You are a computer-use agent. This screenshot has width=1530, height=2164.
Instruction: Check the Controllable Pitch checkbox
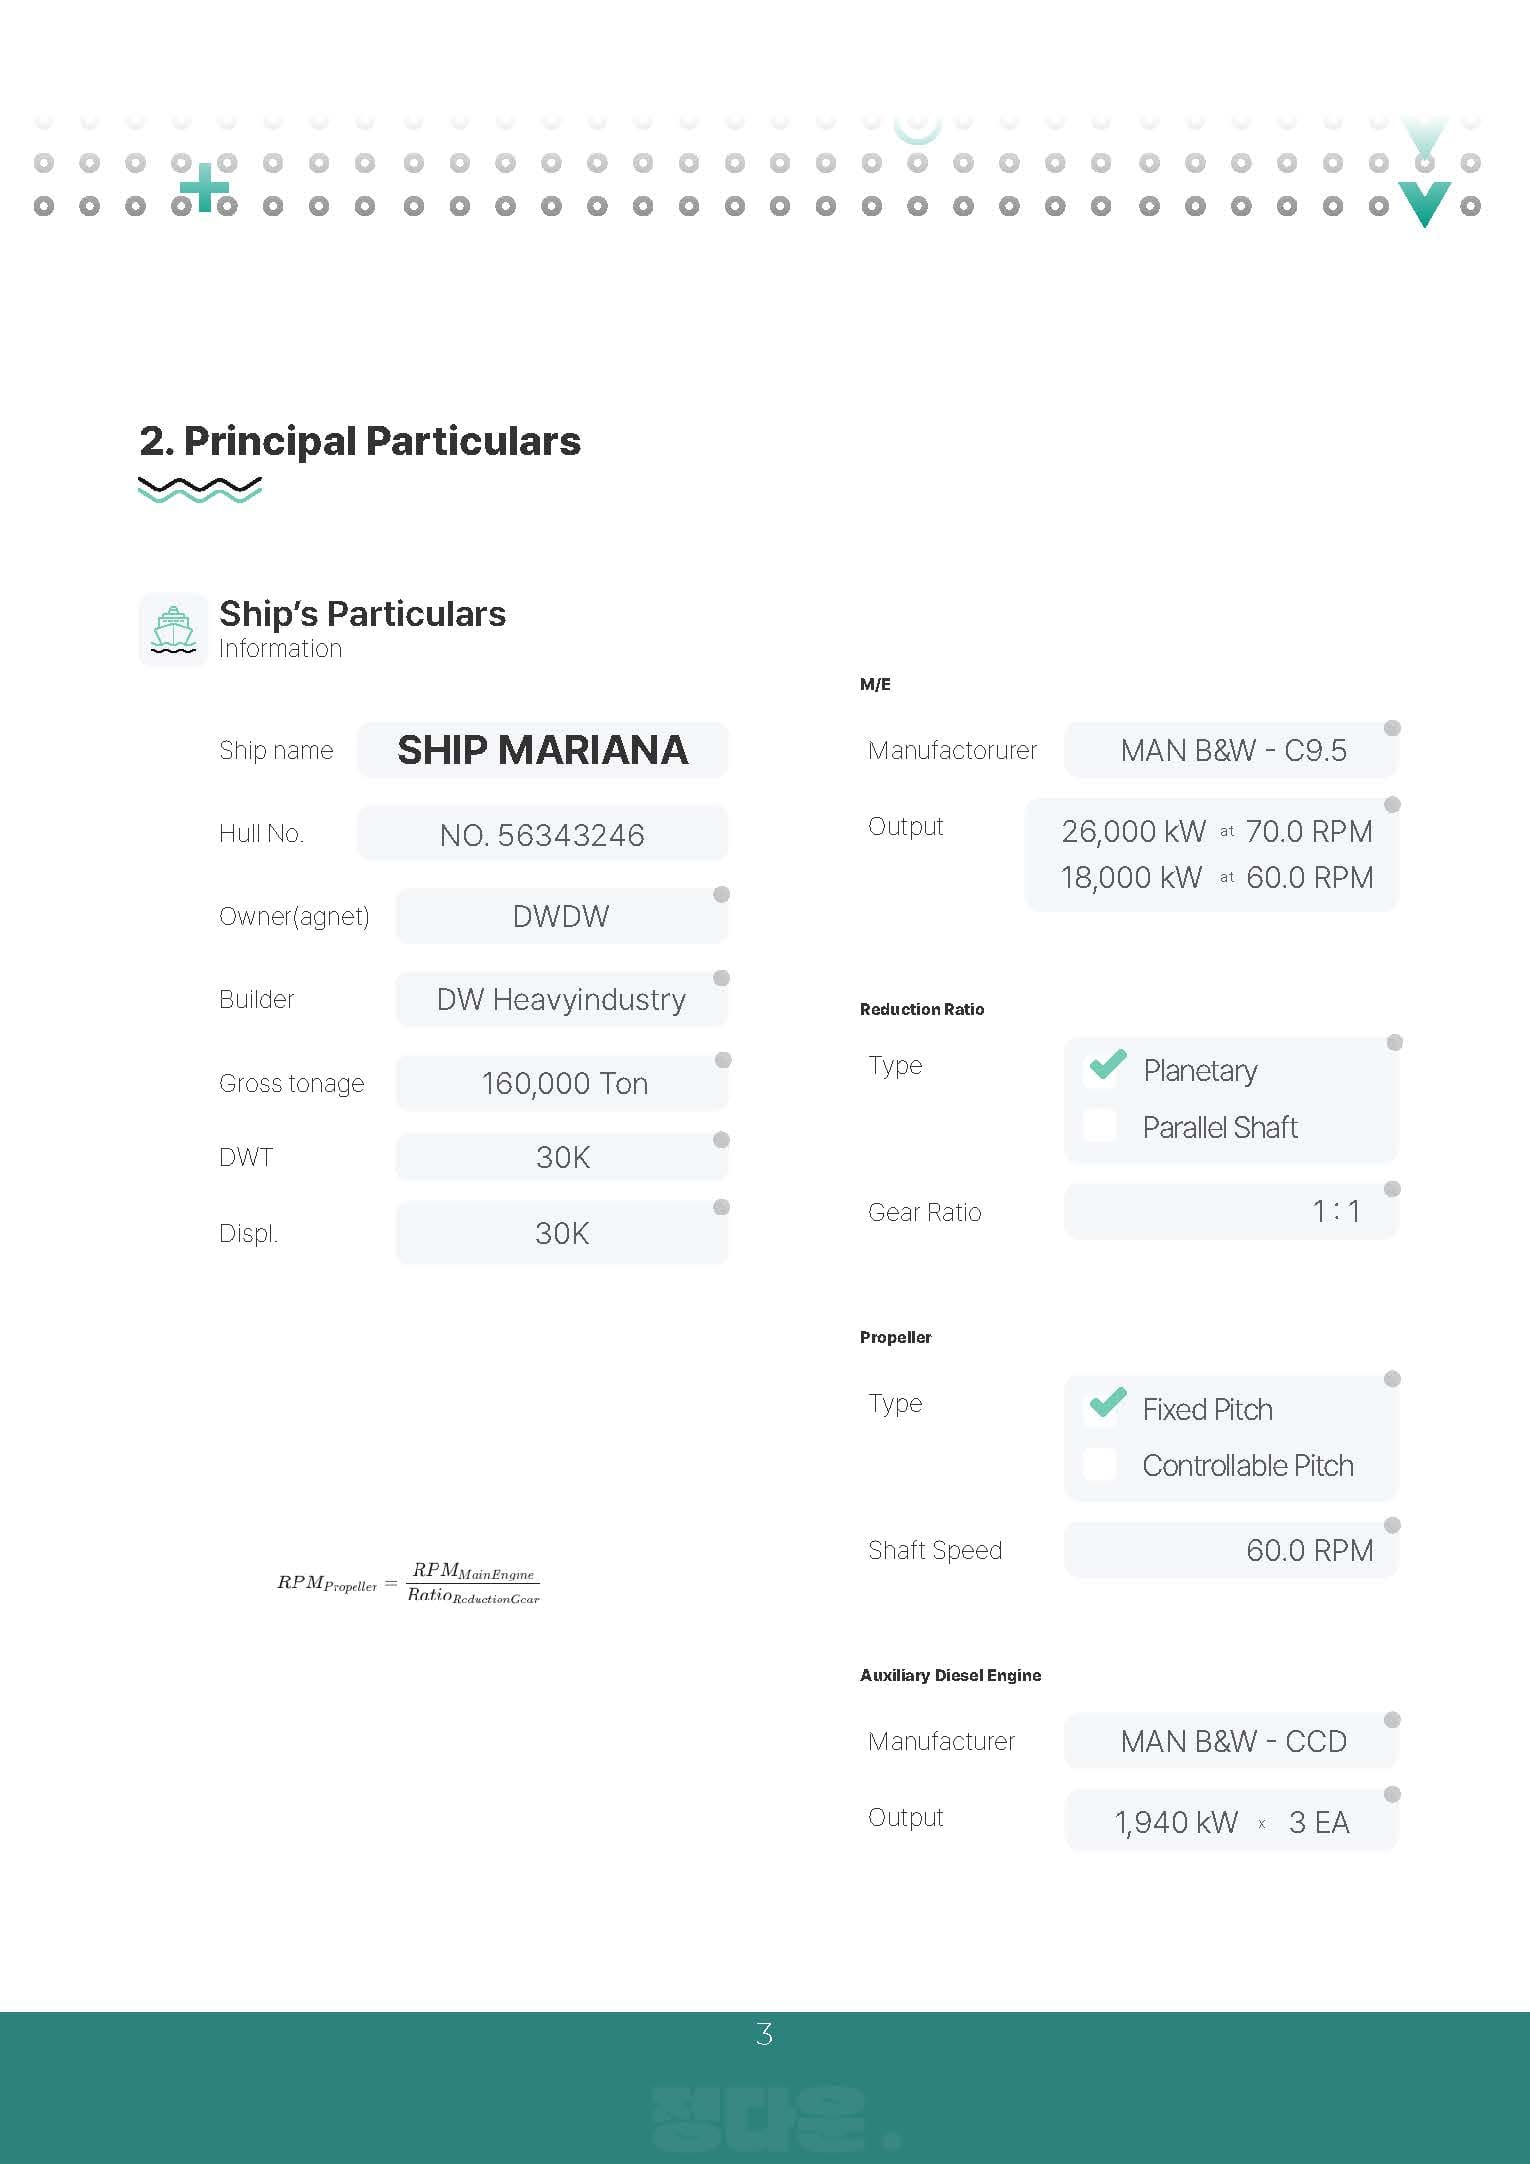click(x=1100, y=1465)
